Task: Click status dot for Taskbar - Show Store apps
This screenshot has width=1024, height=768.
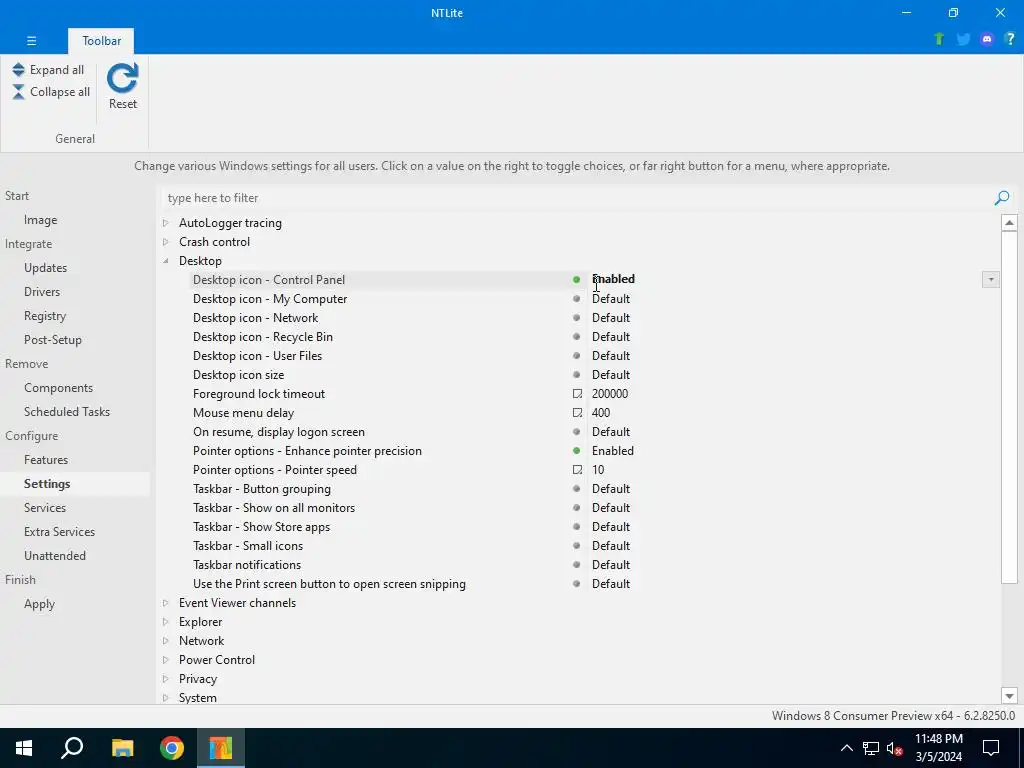Action: (576, 526)
